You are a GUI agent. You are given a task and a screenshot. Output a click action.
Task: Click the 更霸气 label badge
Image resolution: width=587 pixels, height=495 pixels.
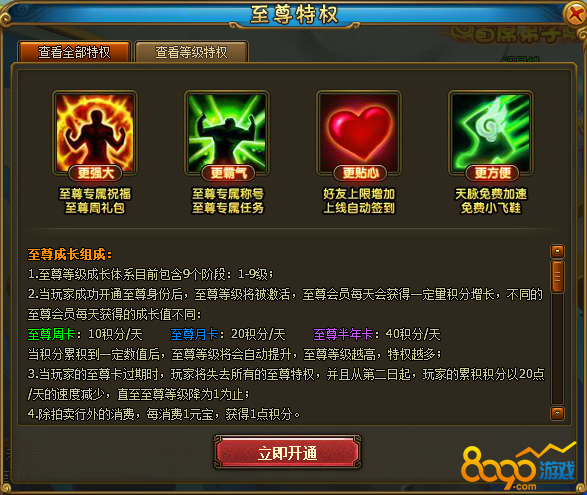coord(228,173)
